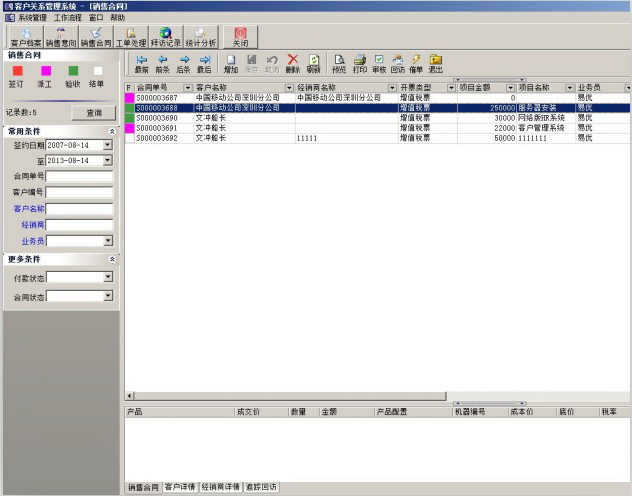Image resolution: width=632 pixels, height=496 pixels.
Task: Click the 预览 preview icon
Action: [339, 64]
